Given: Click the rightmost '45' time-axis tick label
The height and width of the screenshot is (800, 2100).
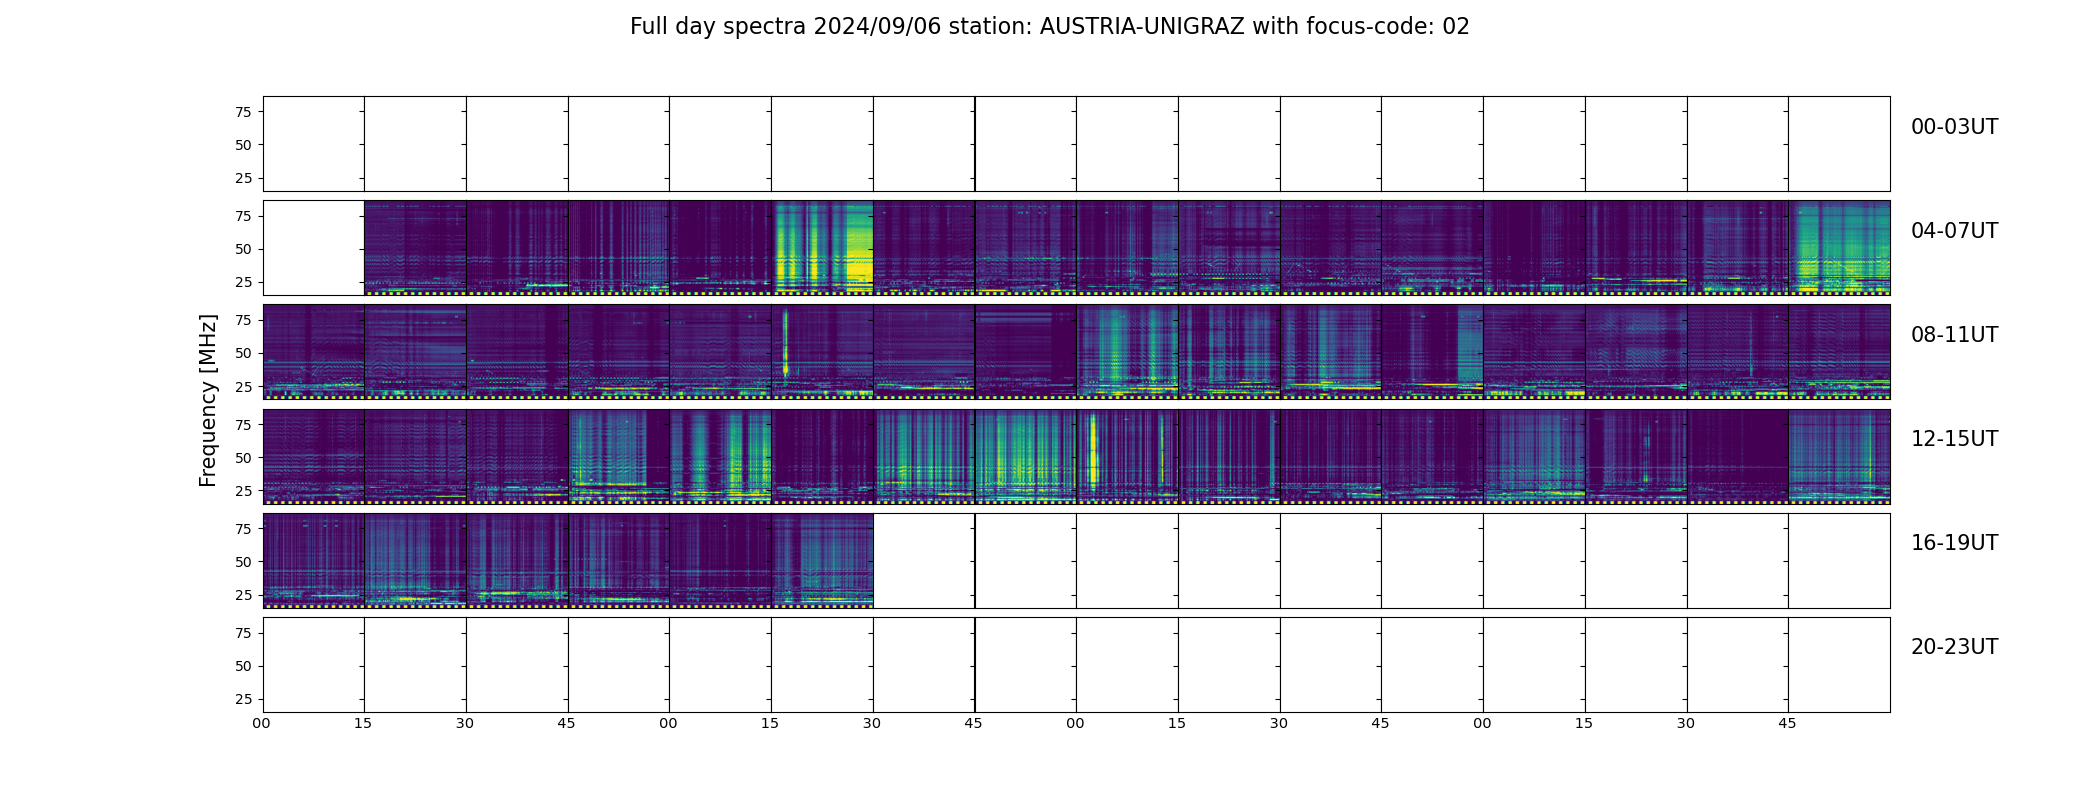Looking at the screenshot, I should [1788, 724].
